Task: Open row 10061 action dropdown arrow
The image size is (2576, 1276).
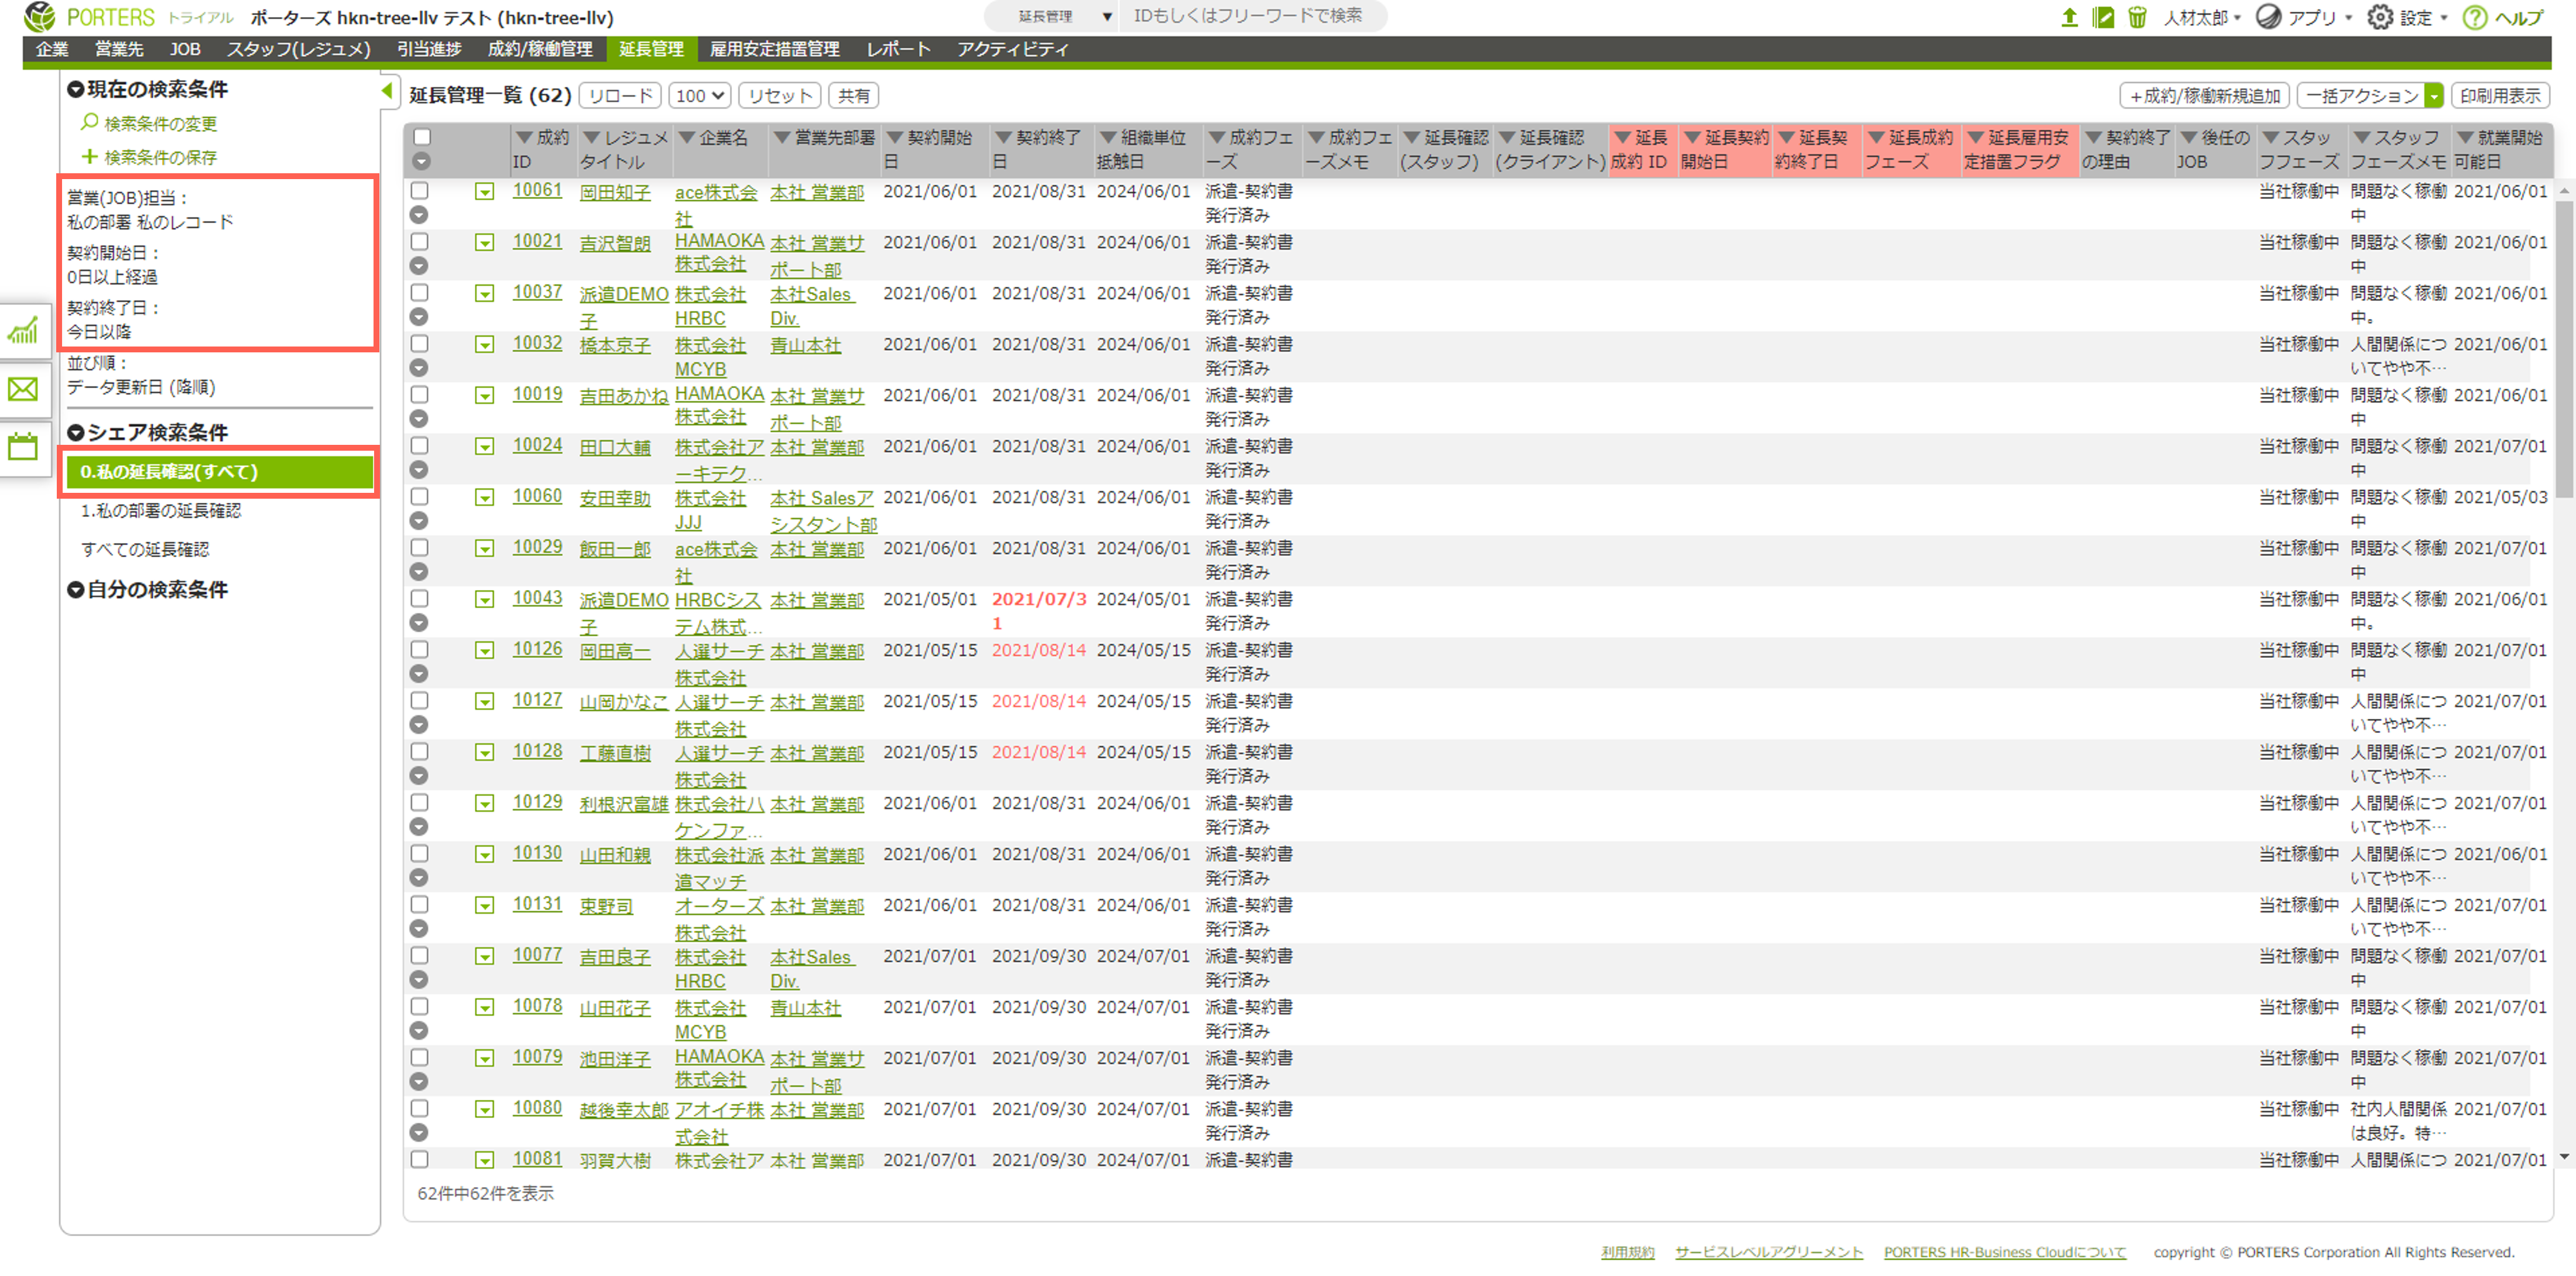Action: 484,191
